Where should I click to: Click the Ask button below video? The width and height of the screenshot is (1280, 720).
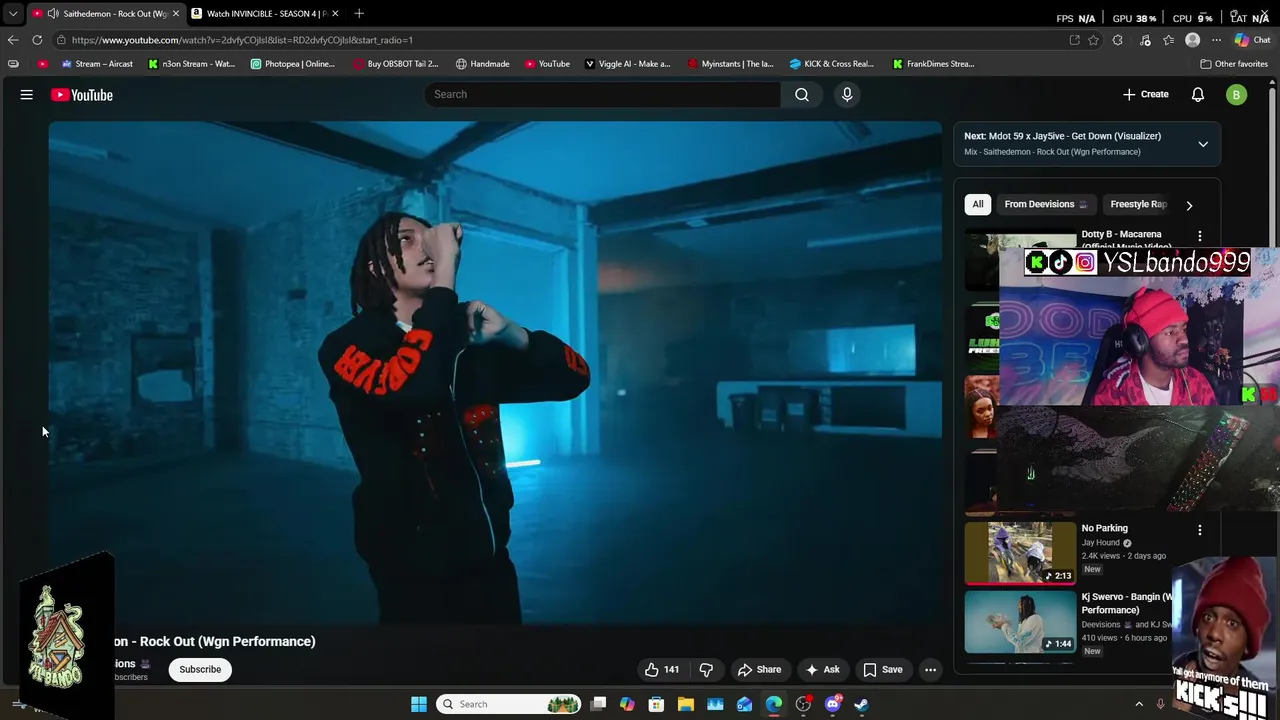[x=822, y=670]
